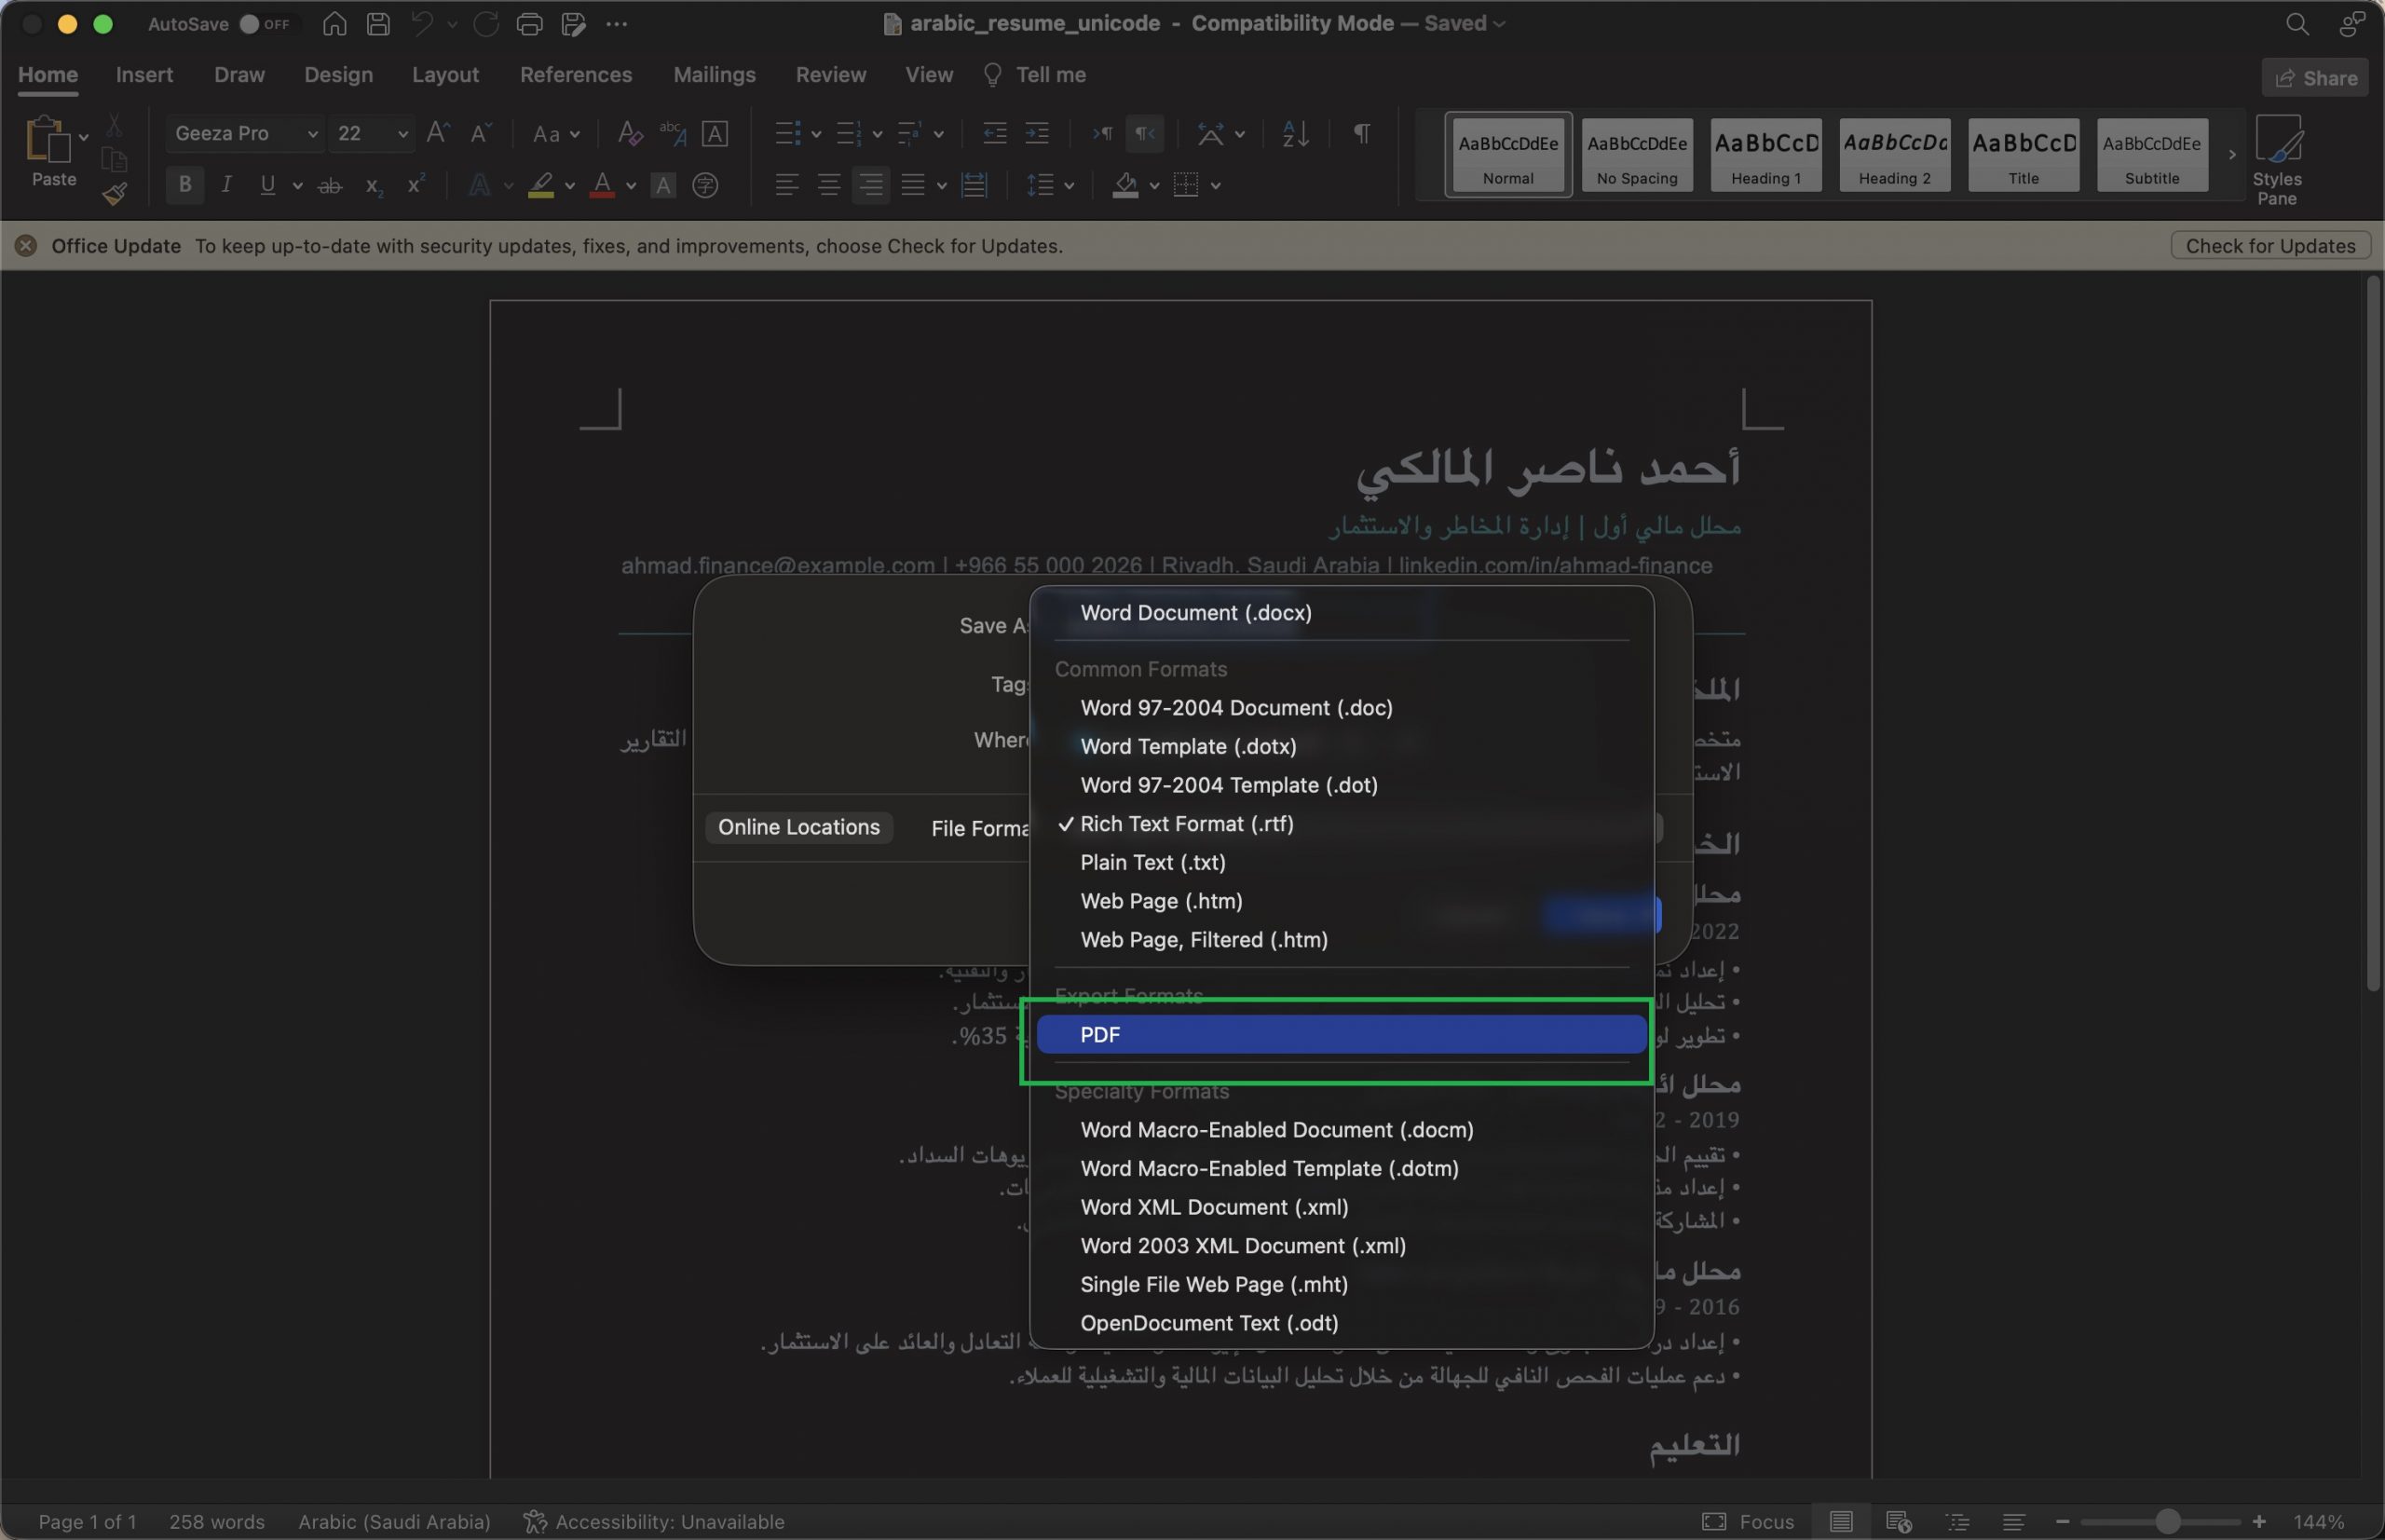Click the Character Shading icon
The width and height of the screenshot is (2385, 1540).
click(662, 185)
